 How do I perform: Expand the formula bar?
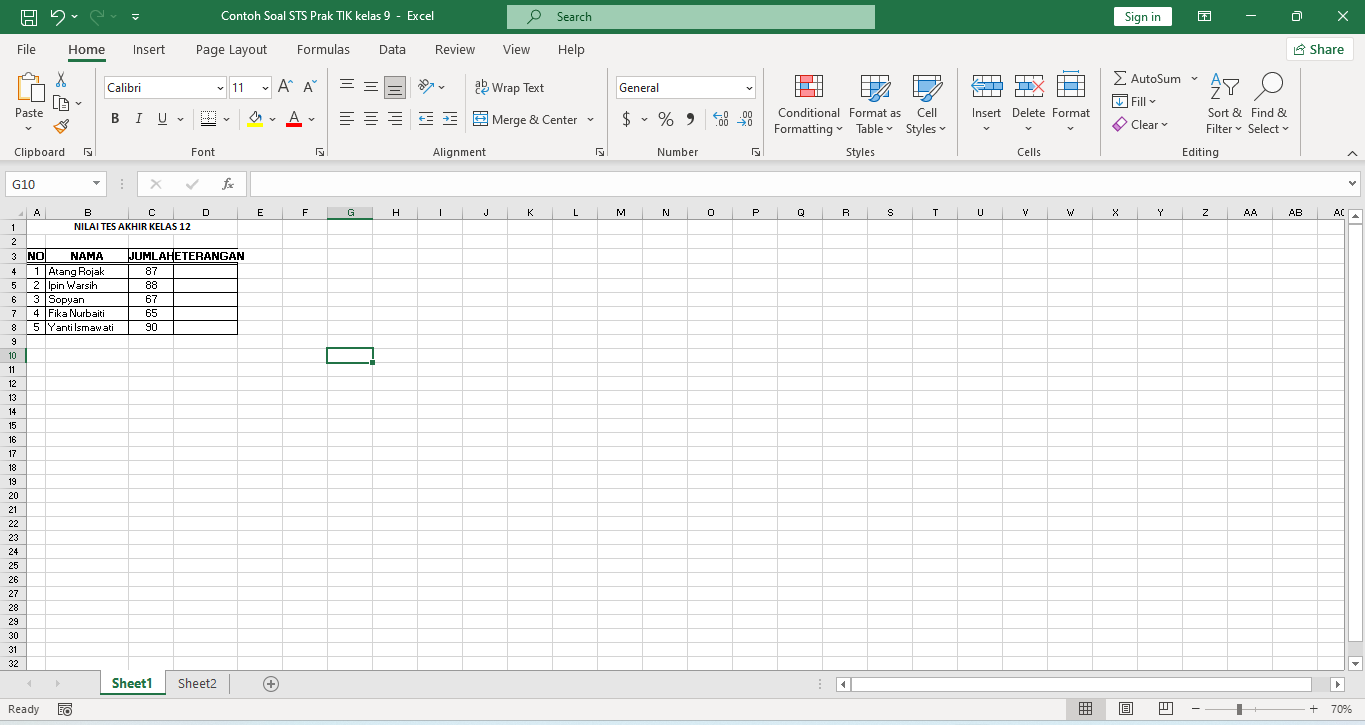(1353, 184)
